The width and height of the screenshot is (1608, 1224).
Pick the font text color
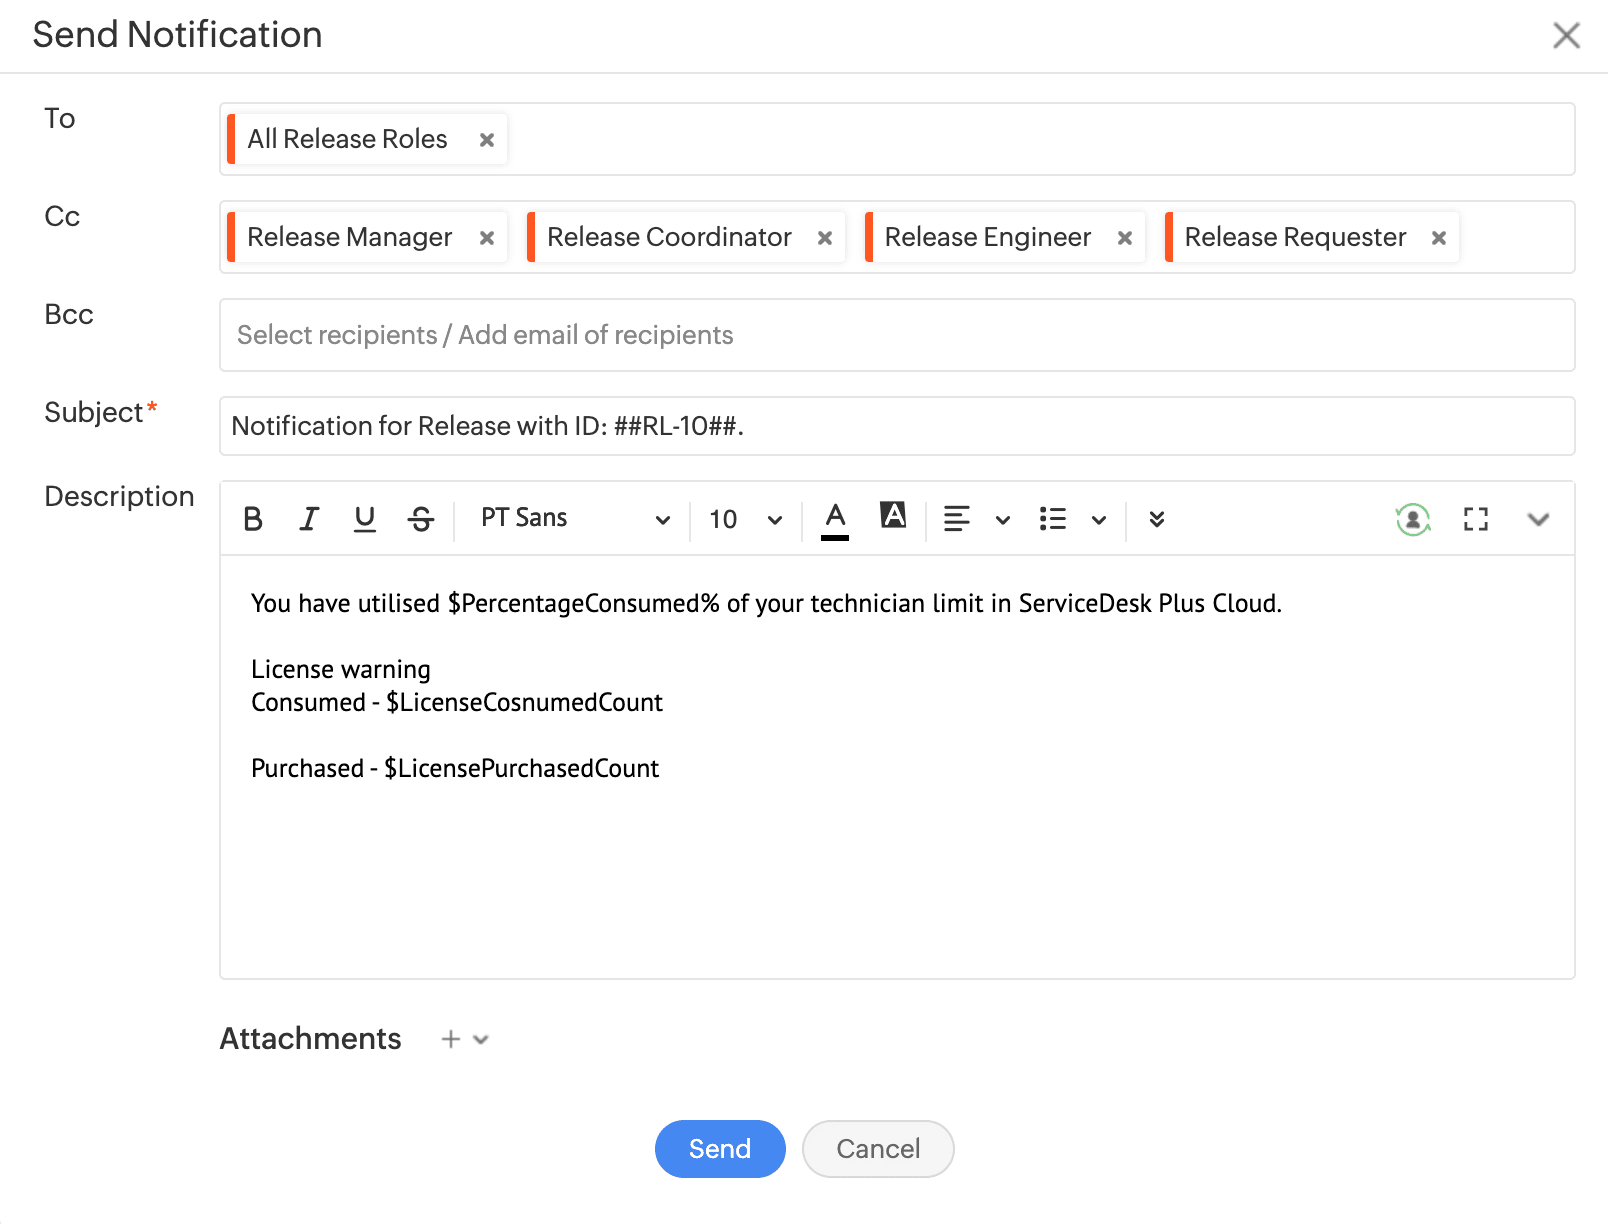click(835, 519)
